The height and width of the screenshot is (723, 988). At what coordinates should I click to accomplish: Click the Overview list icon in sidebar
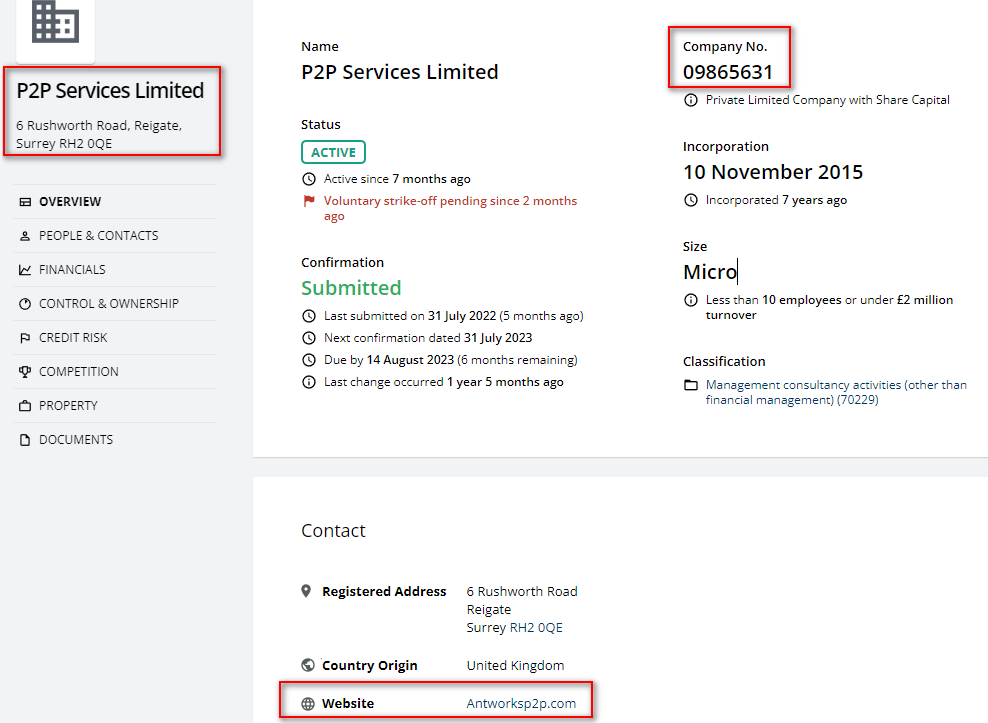25,202
